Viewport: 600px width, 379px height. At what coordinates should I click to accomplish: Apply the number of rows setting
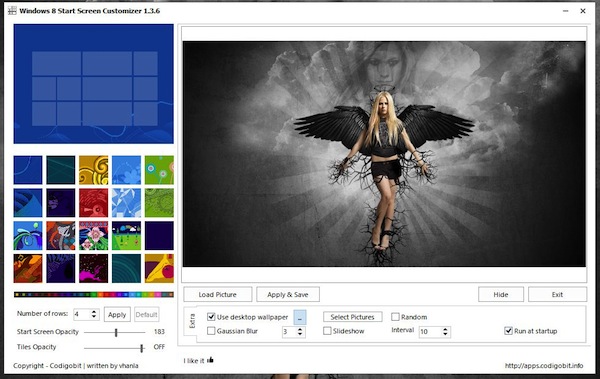coord(117,315)
